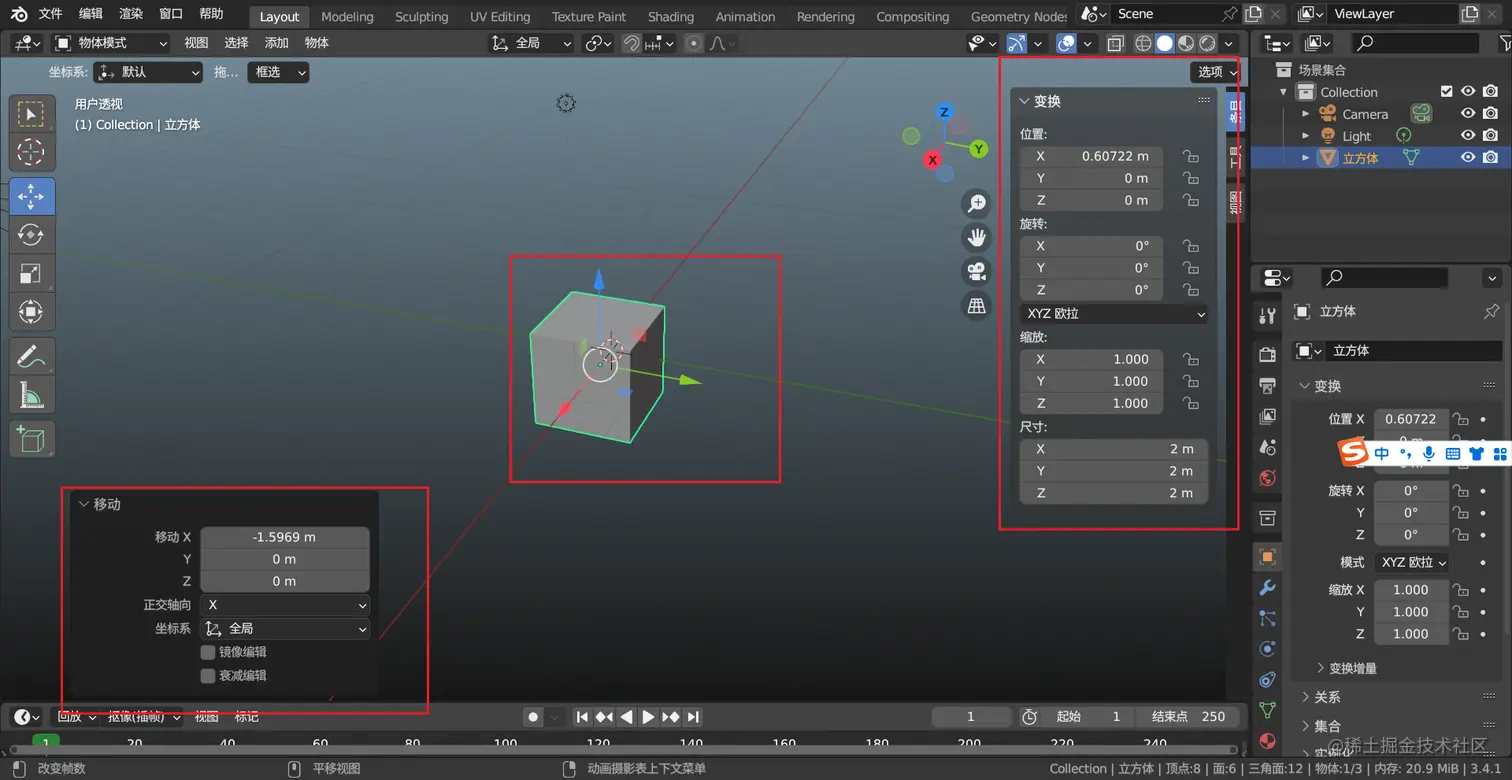Switch to the Modeling workspace tab

tap(347, 16)
